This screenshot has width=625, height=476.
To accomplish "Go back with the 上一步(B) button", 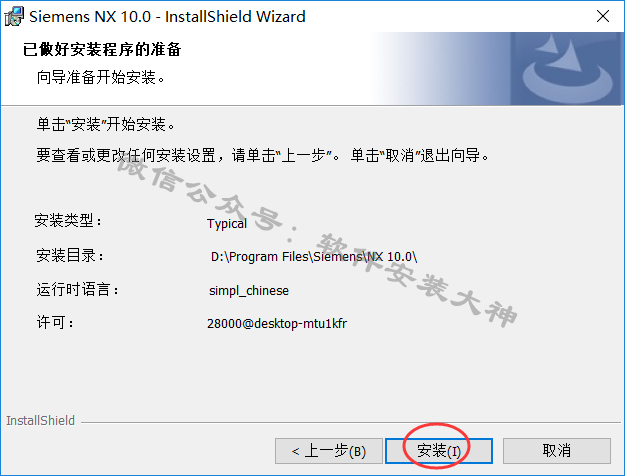I will click(329, 451).
